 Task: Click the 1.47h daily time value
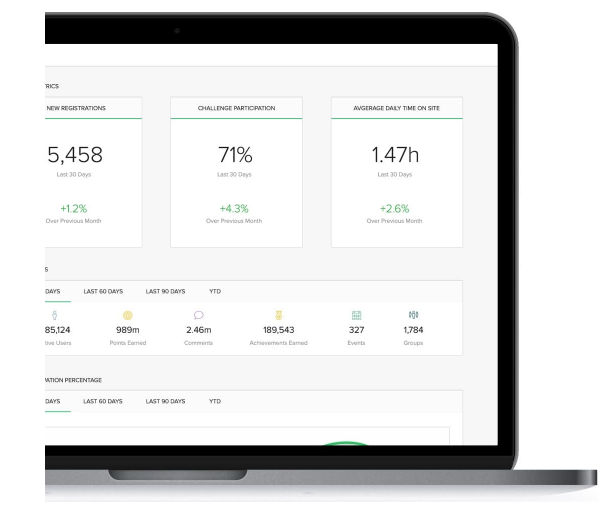point(396,155)
